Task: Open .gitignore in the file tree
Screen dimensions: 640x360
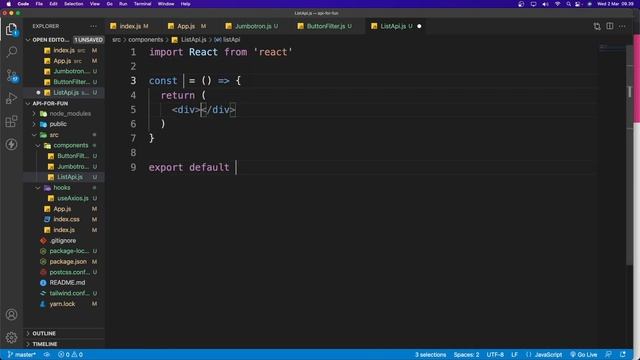Action: pos(63,241)
